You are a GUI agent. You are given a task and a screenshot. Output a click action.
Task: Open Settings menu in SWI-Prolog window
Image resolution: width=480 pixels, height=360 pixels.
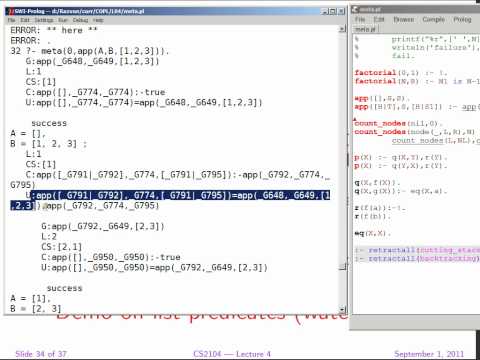(44, 20)
